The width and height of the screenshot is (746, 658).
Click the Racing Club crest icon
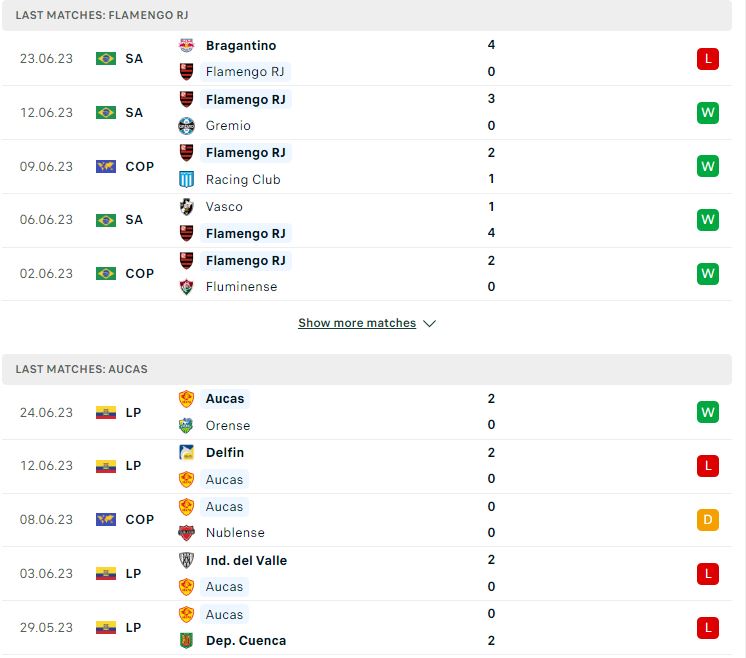click(186, 179)
